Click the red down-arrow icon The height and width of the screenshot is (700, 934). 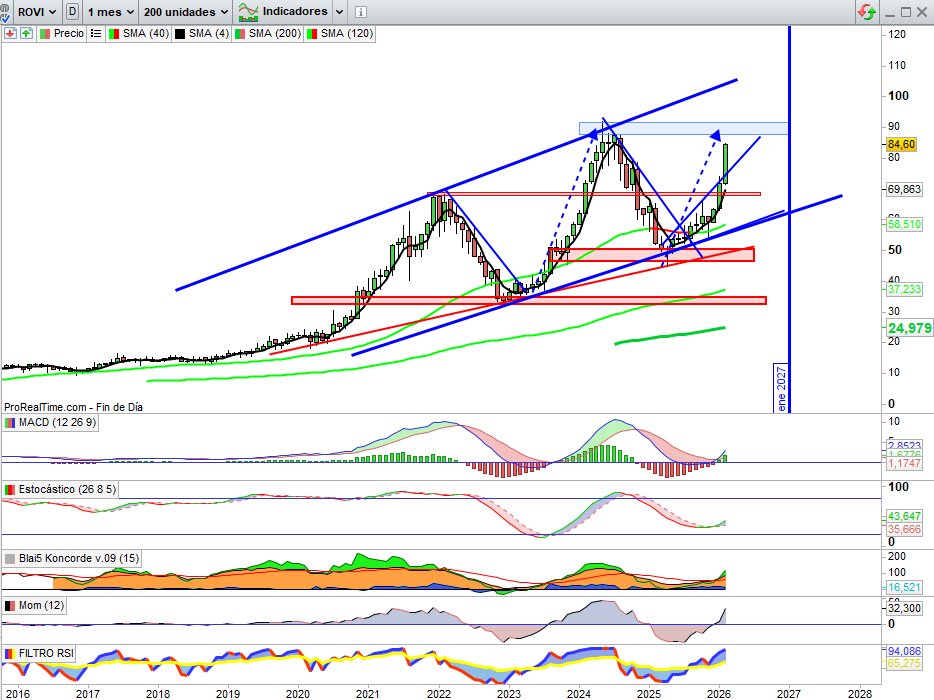click(10, 33)
